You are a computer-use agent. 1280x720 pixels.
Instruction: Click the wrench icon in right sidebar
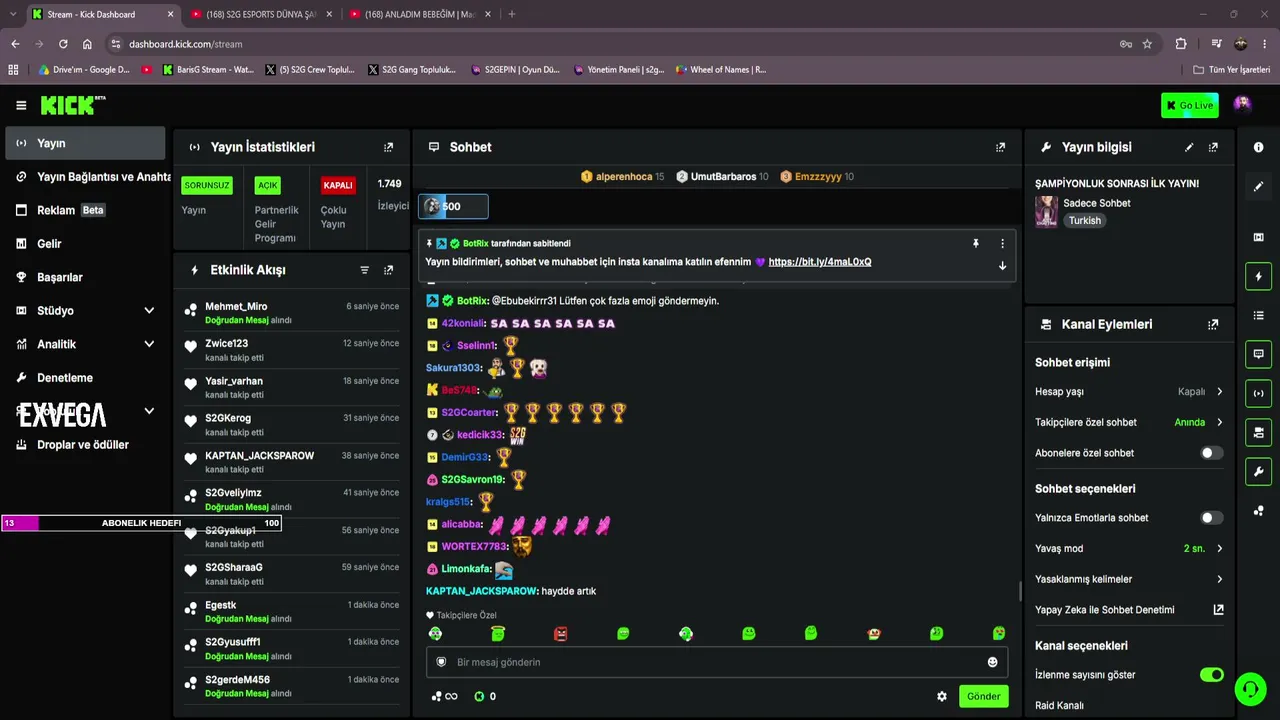[1258, 471]
